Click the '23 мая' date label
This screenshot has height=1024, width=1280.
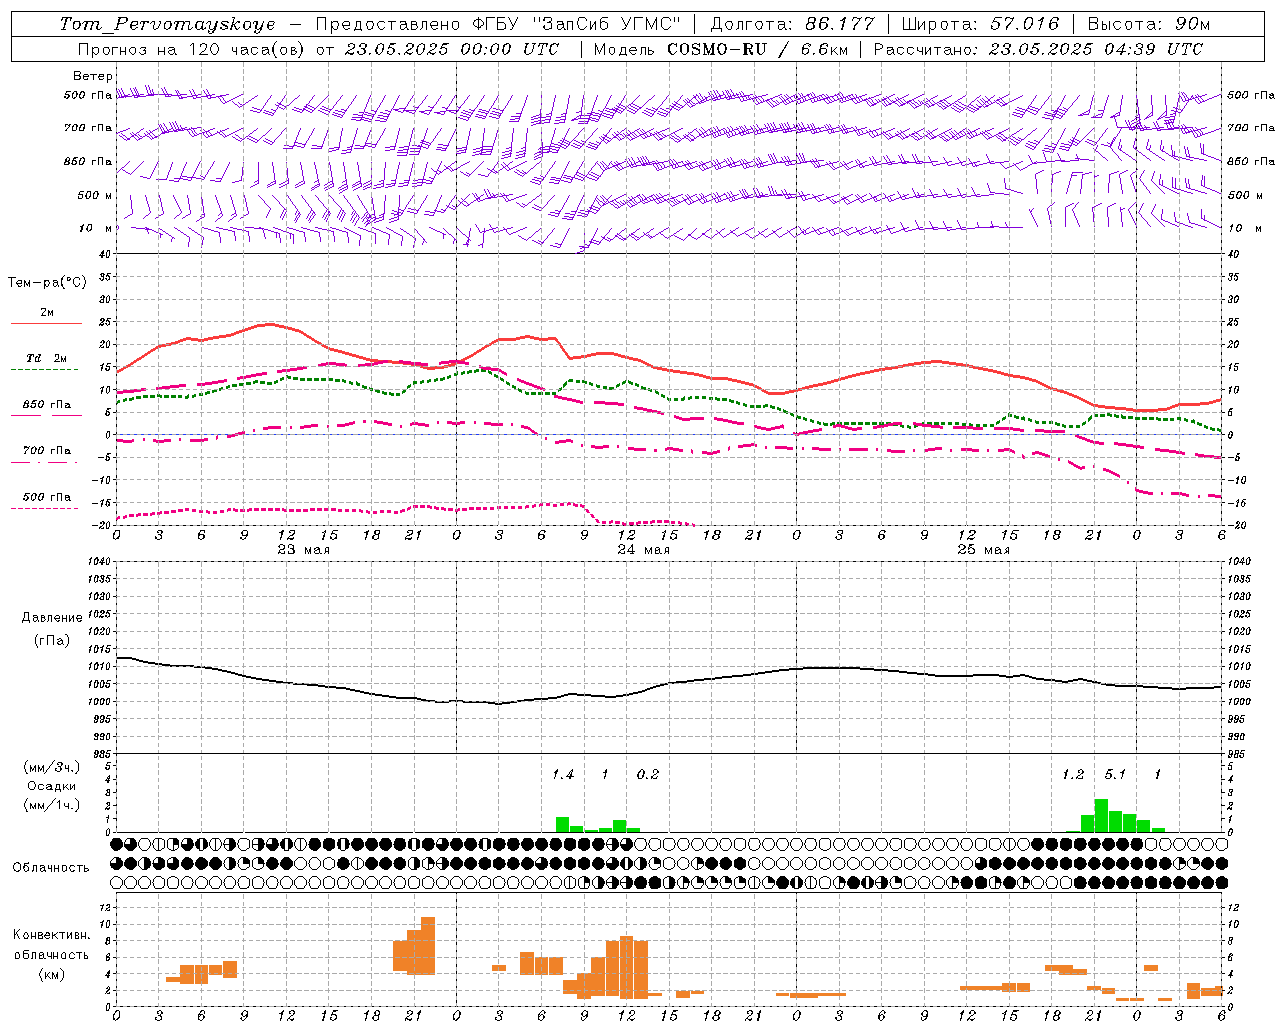(303, 549)
